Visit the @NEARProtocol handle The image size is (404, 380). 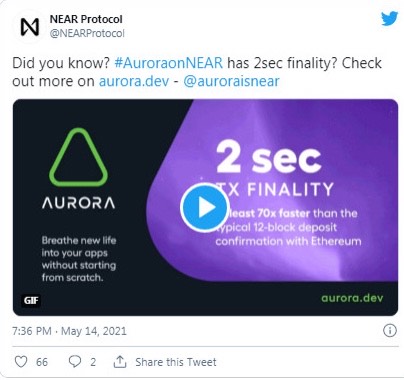(87, 33)
